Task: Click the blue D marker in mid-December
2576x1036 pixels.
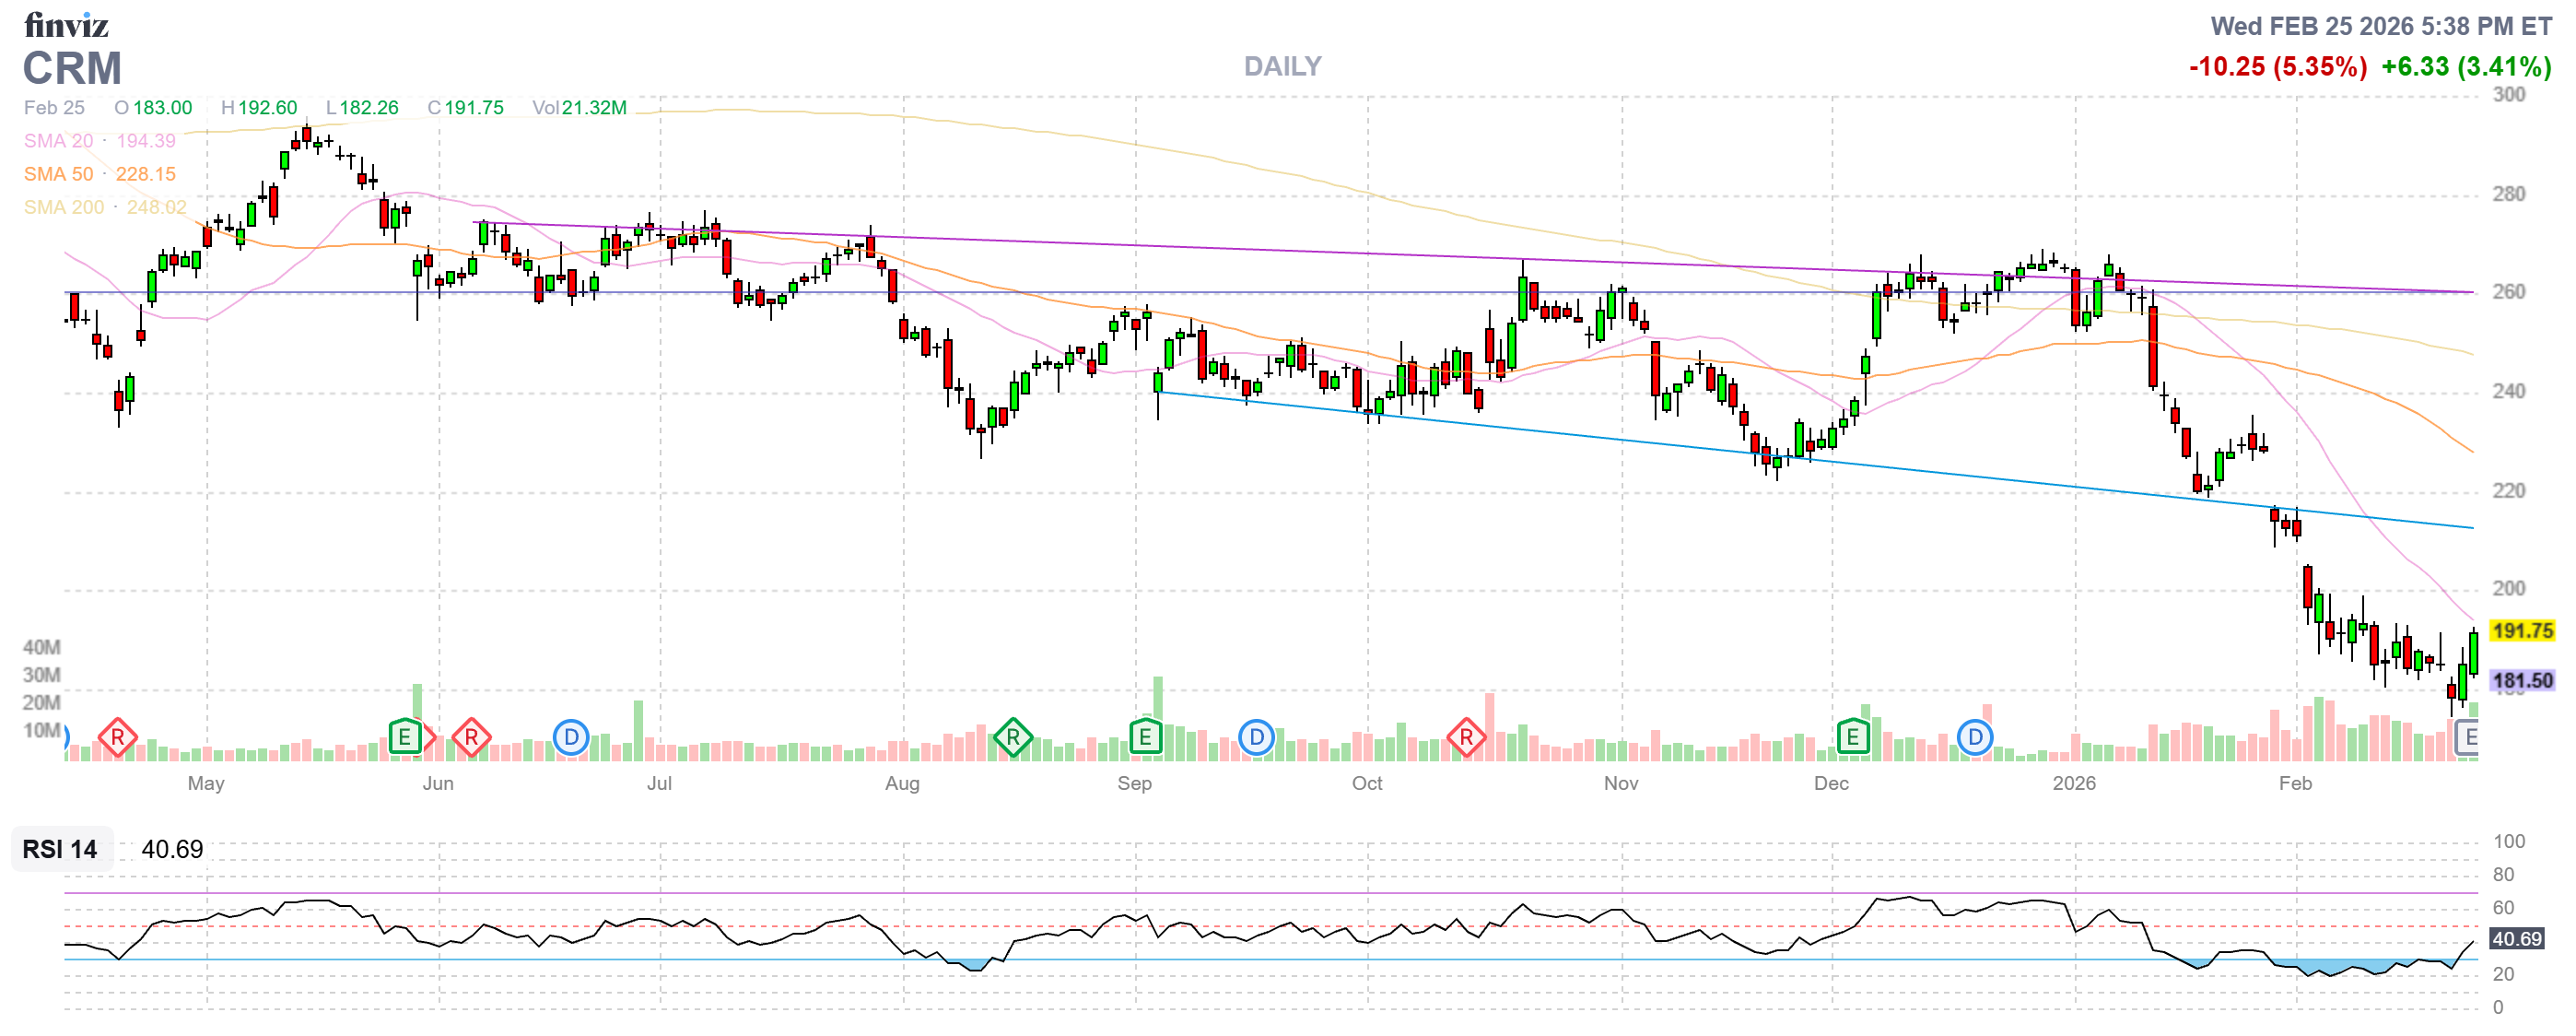Action: coord(1974,739)
